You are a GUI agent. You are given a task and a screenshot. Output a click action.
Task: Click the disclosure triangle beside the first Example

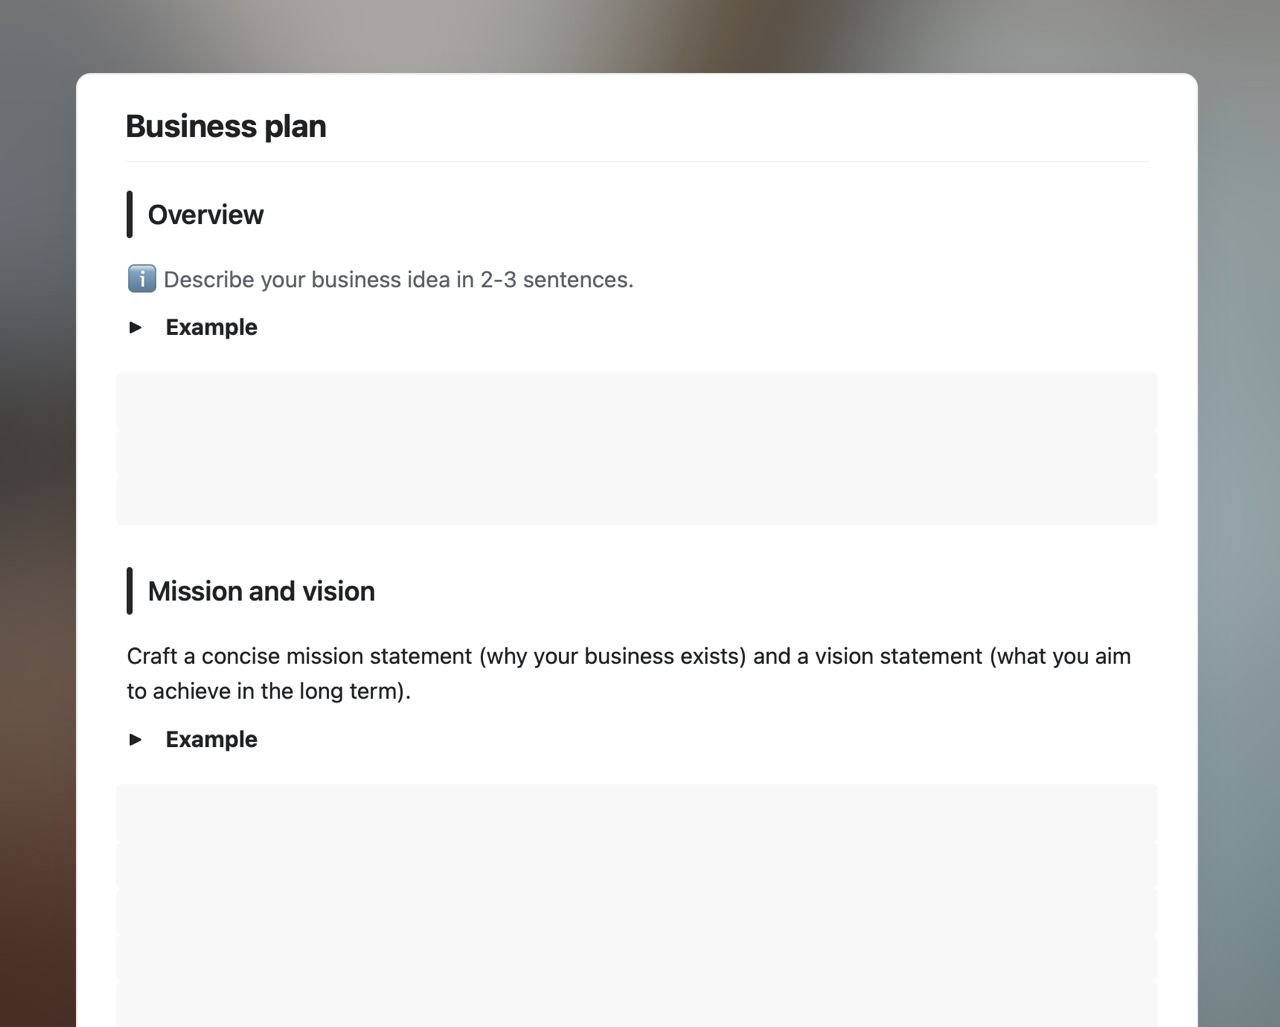[x=137, y=327]
